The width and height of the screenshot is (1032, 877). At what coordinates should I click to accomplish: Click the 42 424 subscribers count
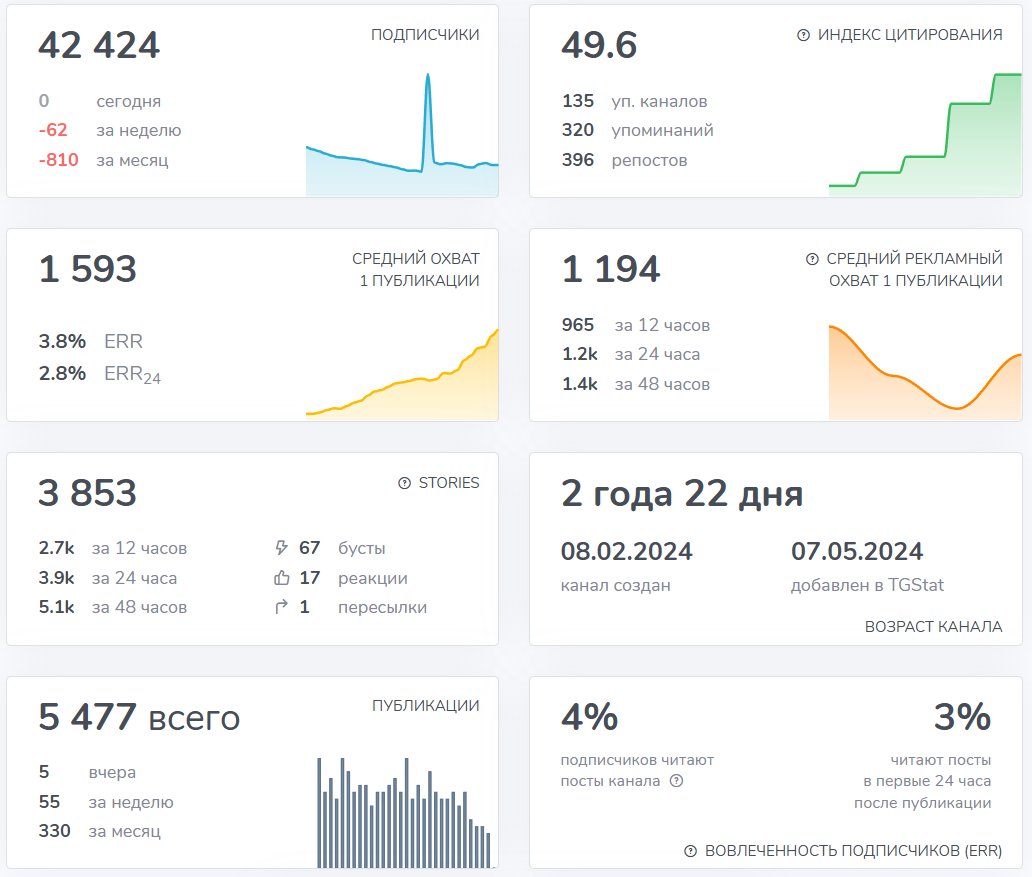[x=99, y=46]
